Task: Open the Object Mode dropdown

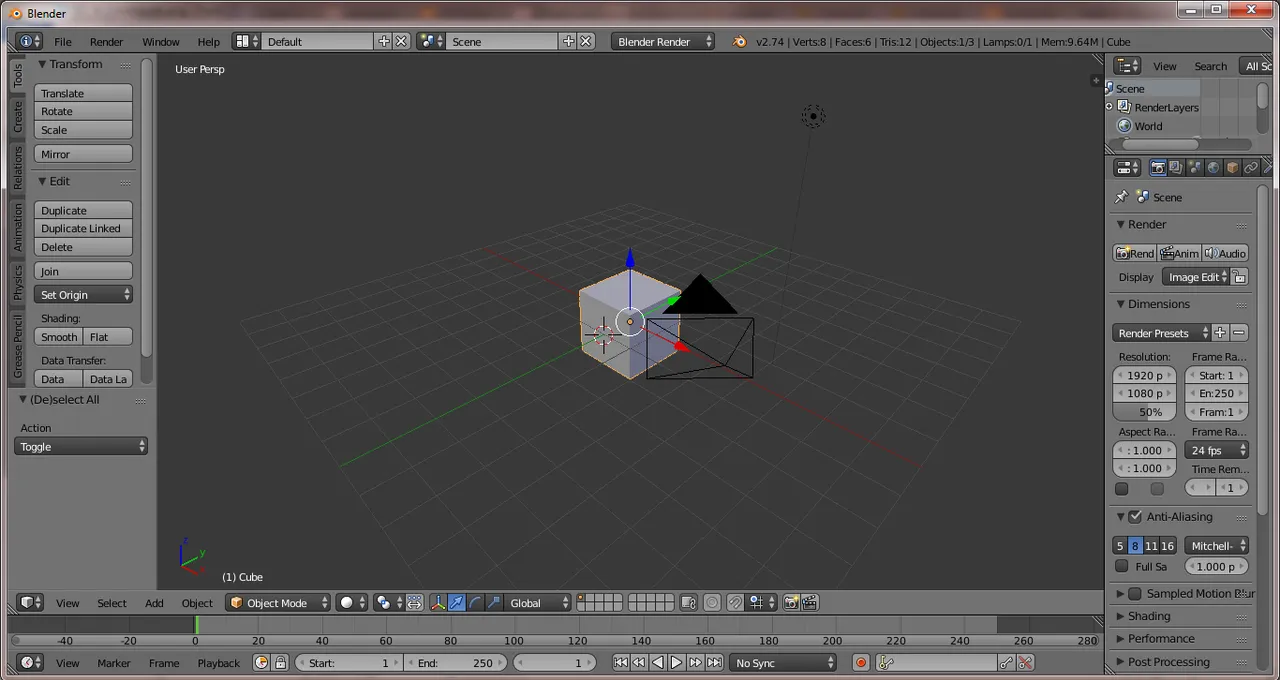Action: click(278, 603)
